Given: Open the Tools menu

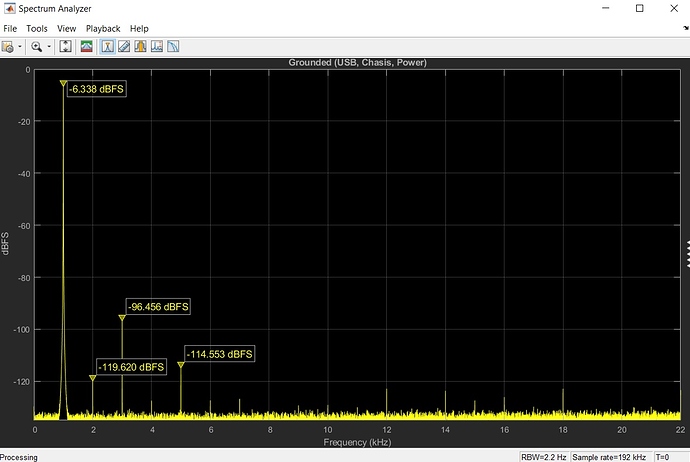Looking at the screenshot, I should tap(37, 29).
